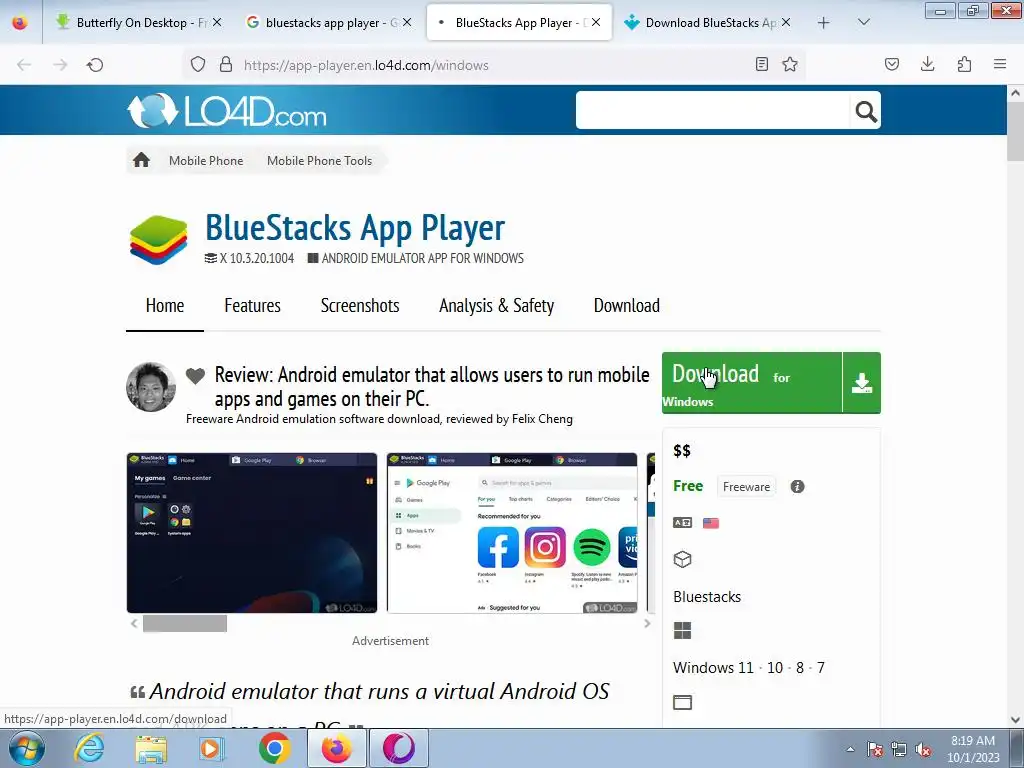Click in the LO4D search box
The image size is (1024, 768).
[x=712, y=110]
